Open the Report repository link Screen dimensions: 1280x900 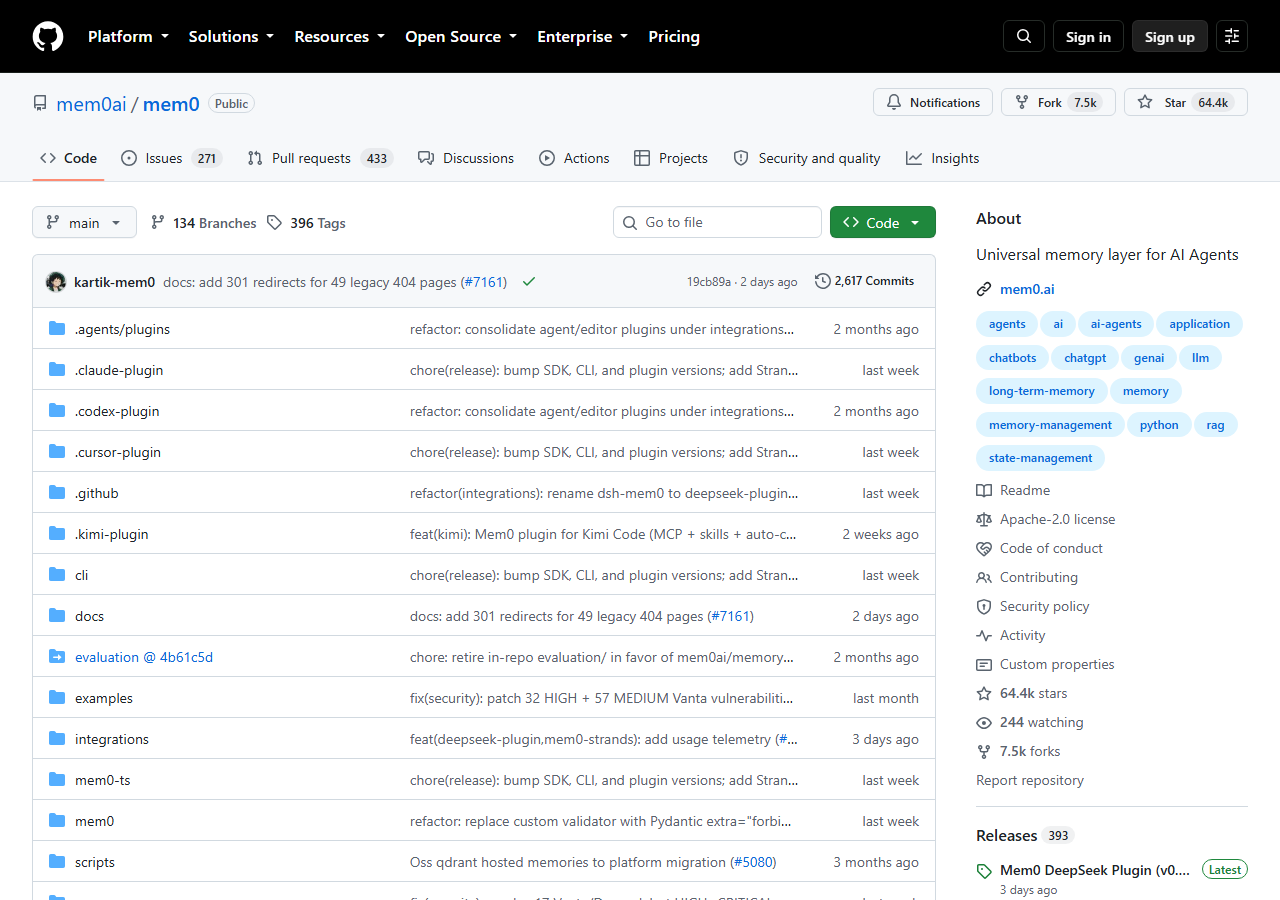pos(1030,780)
